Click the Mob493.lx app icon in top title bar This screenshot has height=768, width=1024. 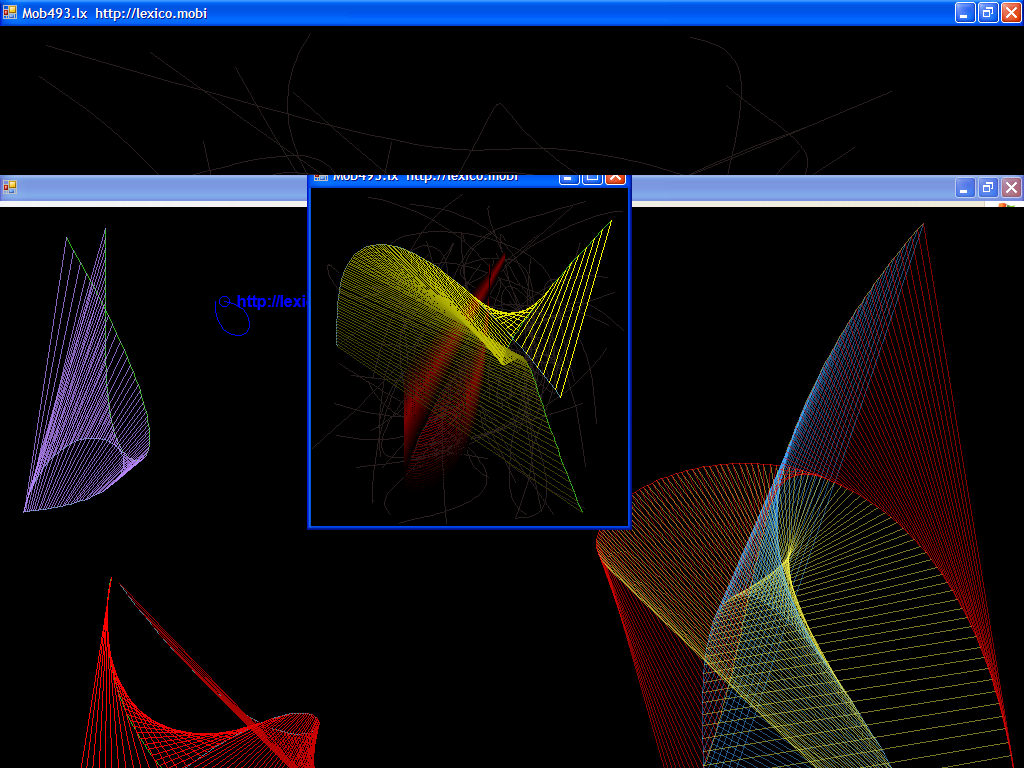pos(10,13)
